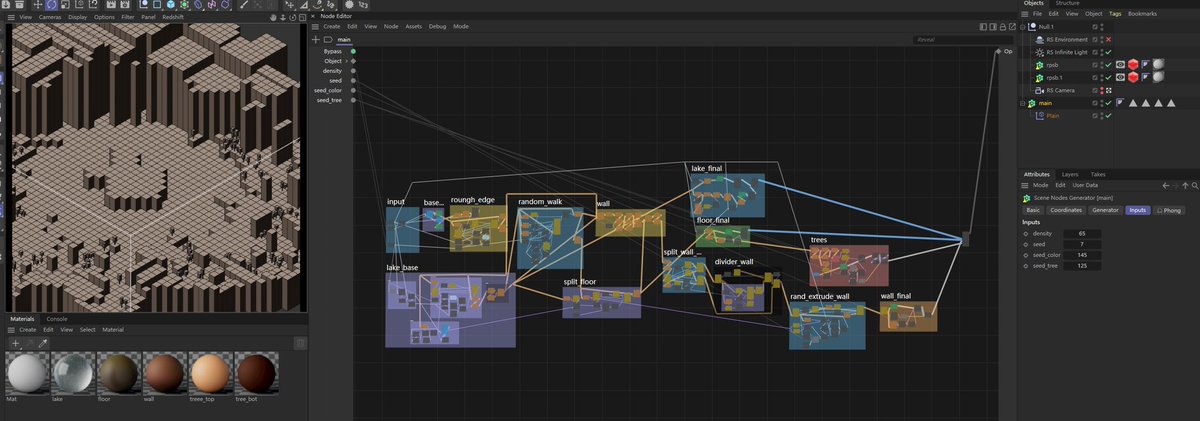1200x421 pixels.
Task: Select the Move tool in top toolbar
Action: pyautogui.click(x=38, y=5)
